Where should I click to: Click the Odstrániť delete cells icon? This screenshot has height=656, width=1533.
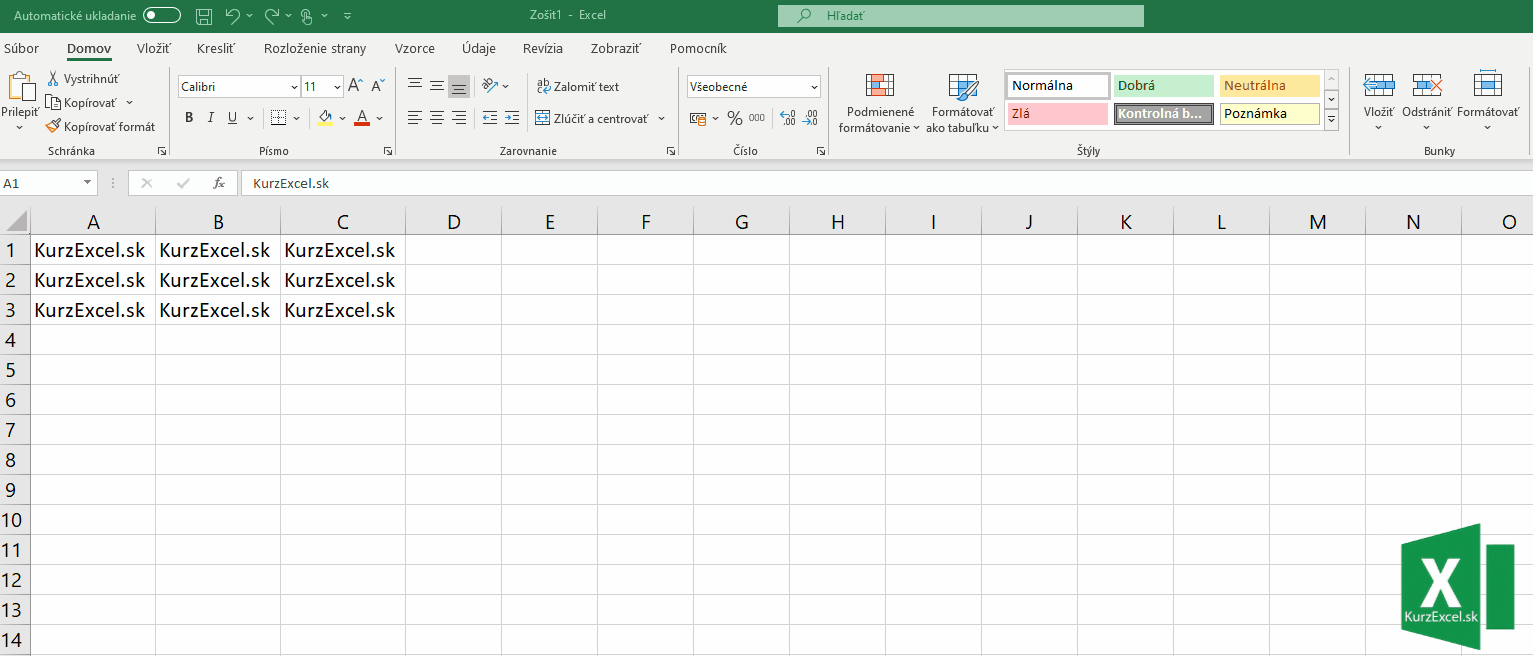coord(1427,87)
